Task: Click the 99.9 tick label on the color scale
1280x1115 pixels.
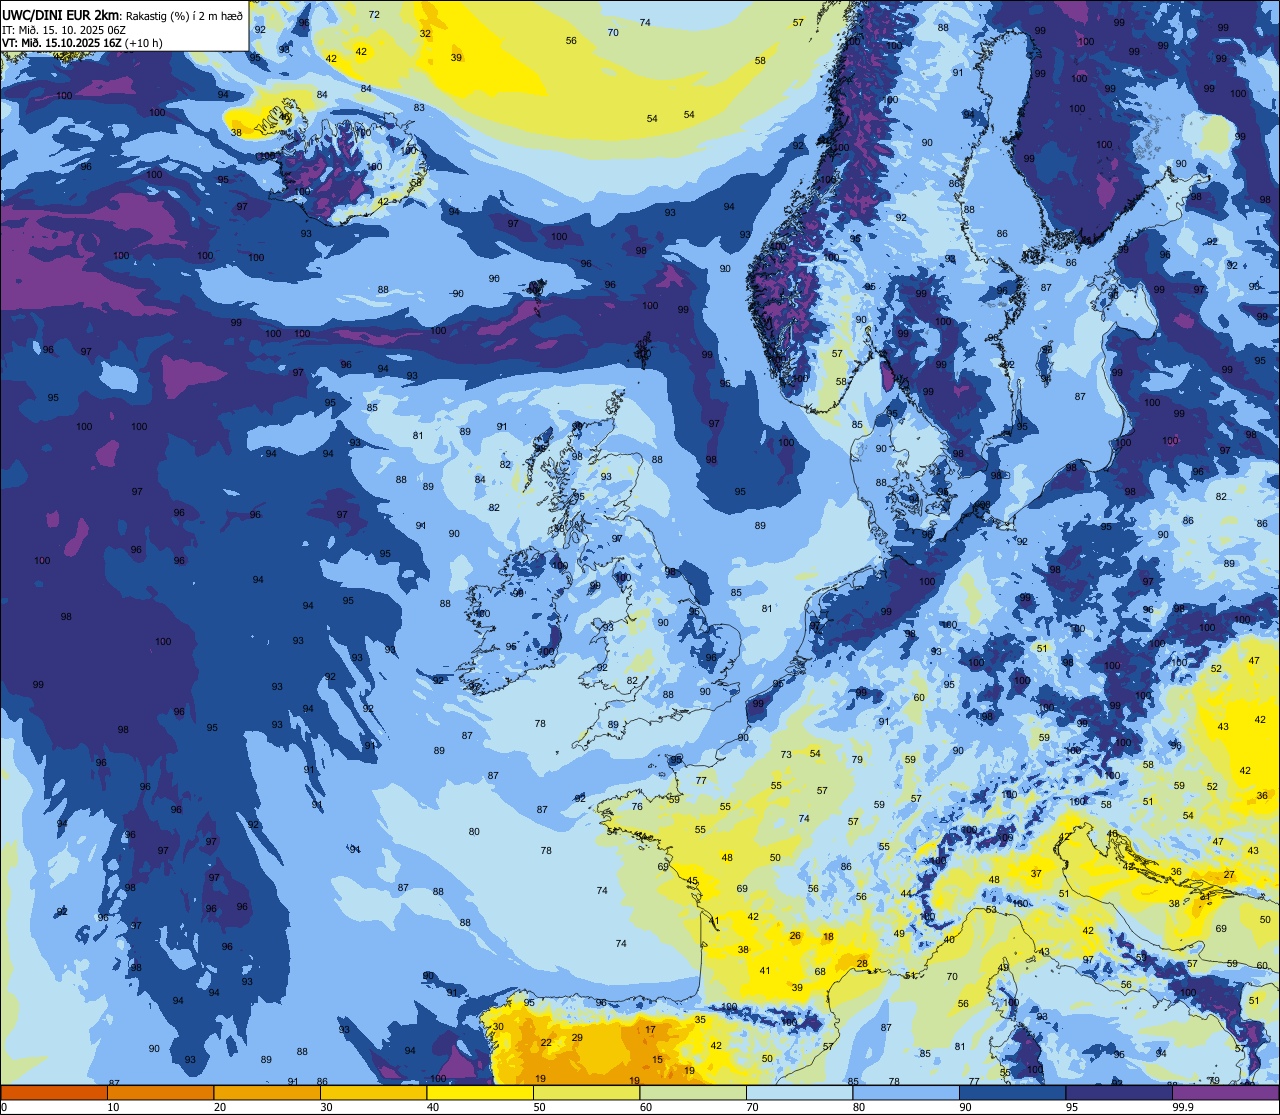Action: click(1184, 1107)
